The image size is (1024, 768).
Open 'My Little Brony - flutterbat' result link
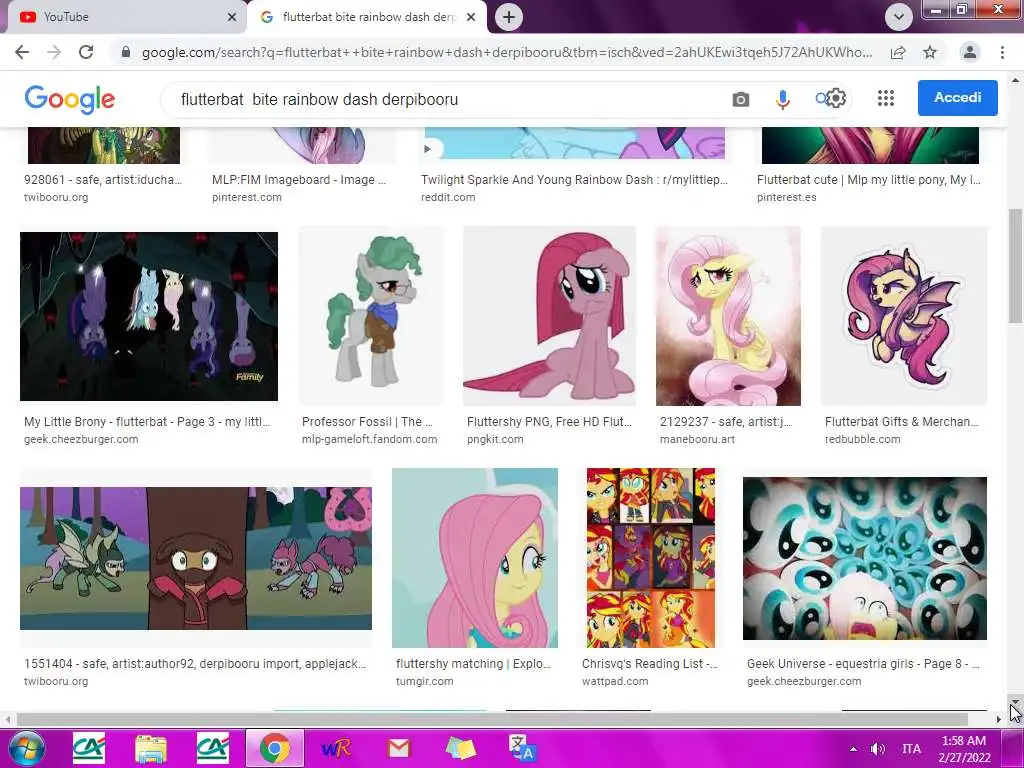(x=147, y=422)
